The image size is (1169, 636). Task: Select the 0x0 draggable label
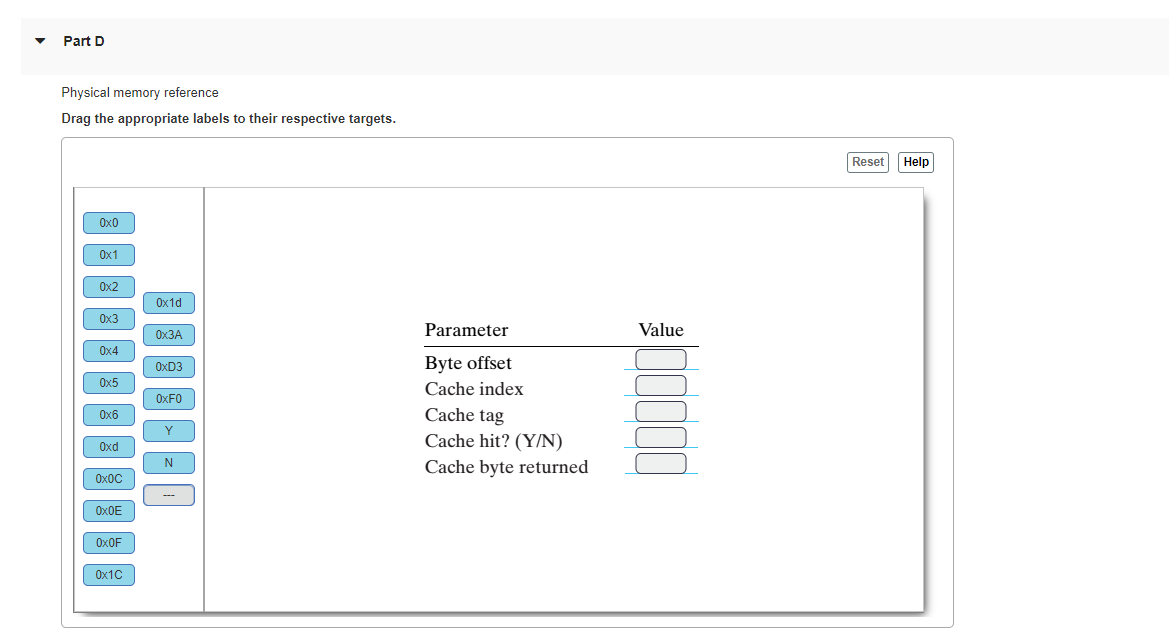pyautogui.click(x=108, y=222)
